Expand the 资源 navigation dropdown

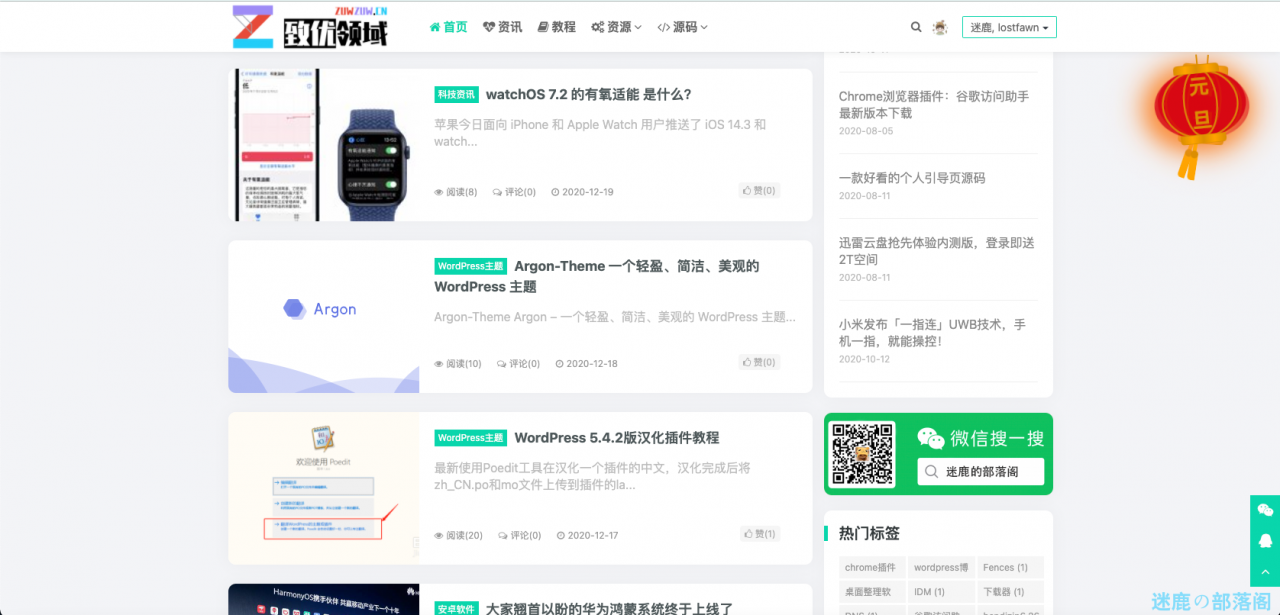coord(617,27)
